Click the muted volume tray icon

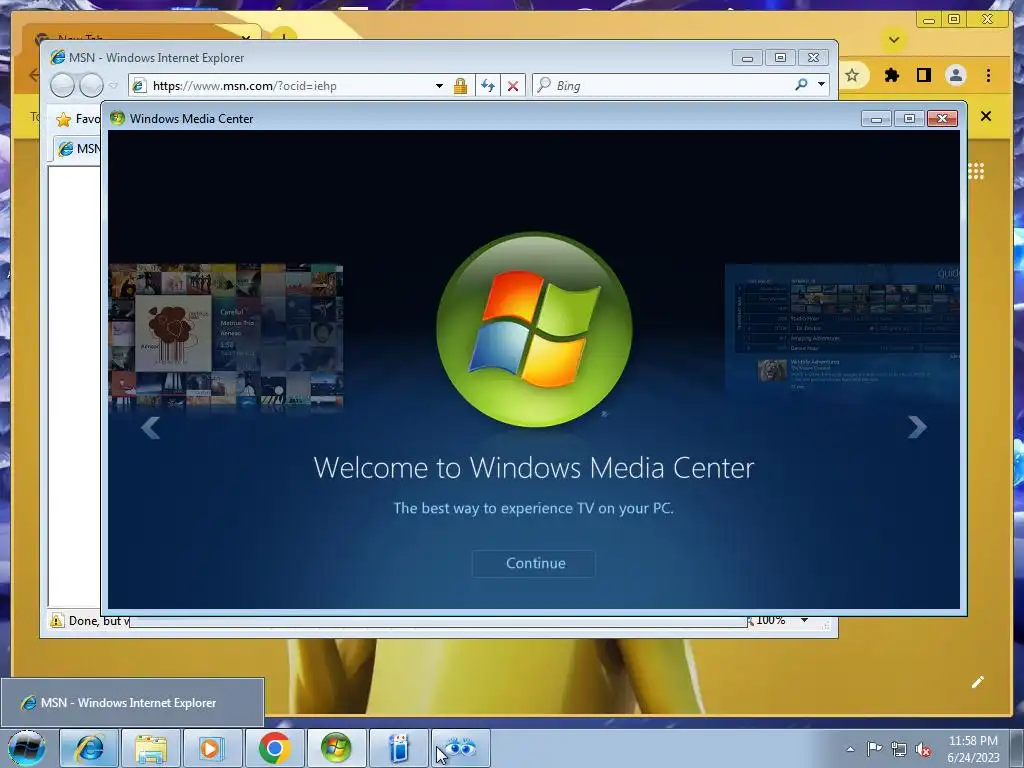click(x=923, y=750)
